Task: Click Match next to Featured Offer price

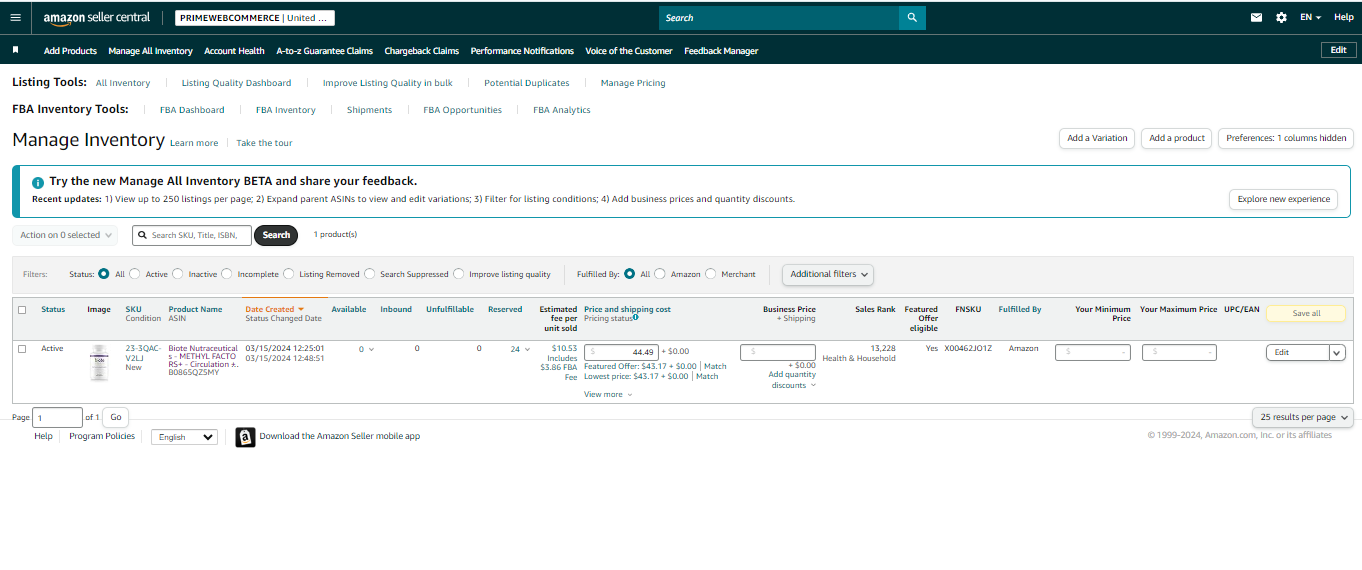Action: [716, 366]
